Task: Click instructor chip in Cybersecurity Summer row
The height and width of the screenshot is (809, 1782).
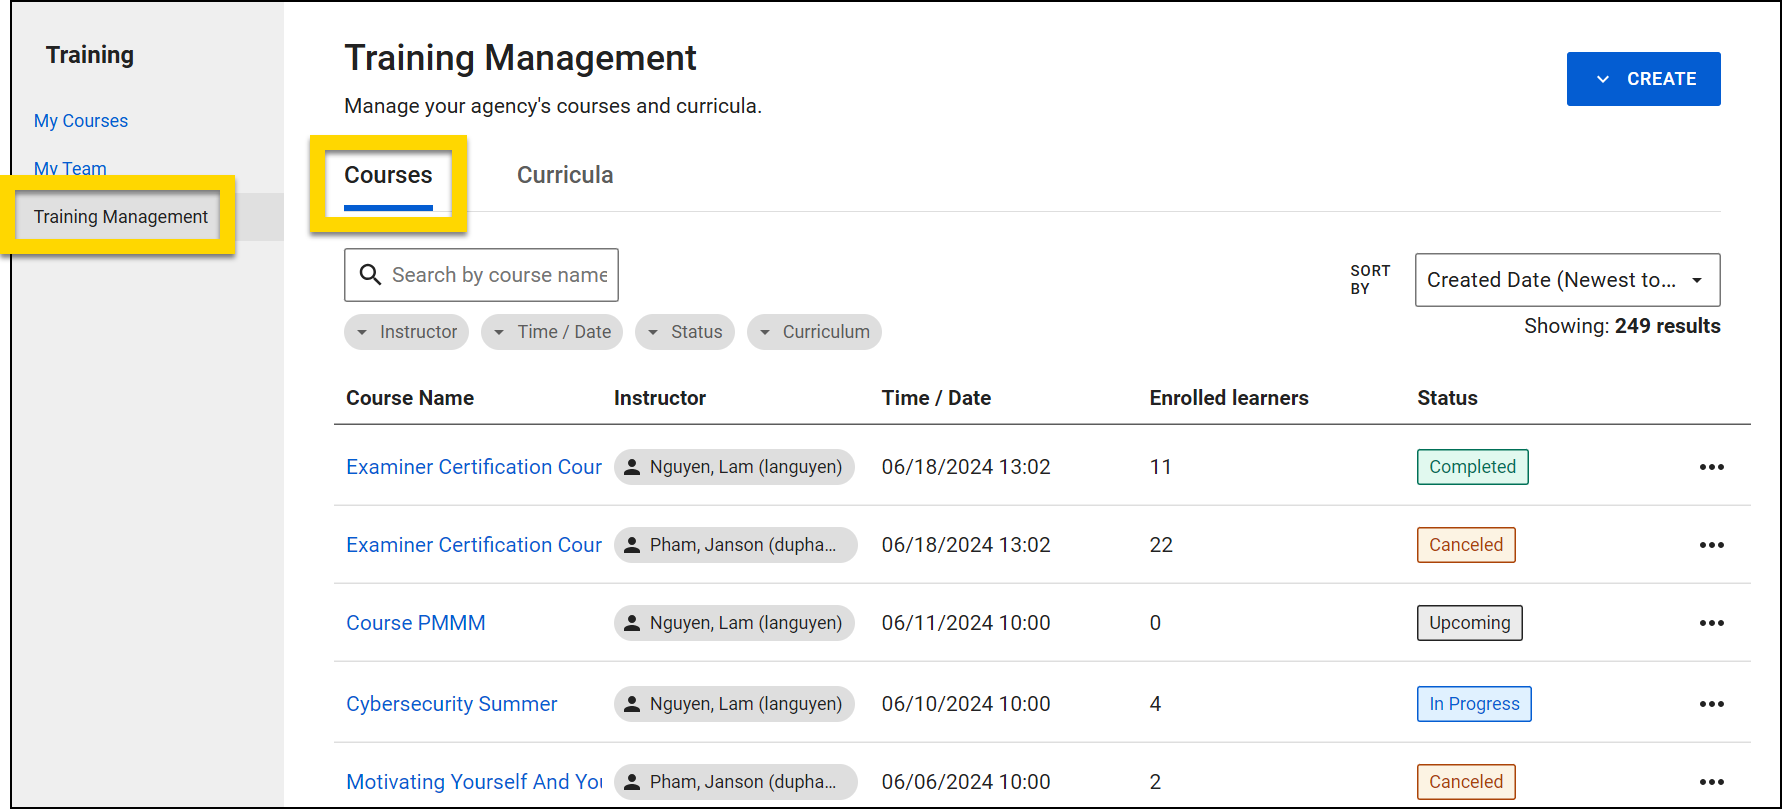Action: (x=734, y=704)
